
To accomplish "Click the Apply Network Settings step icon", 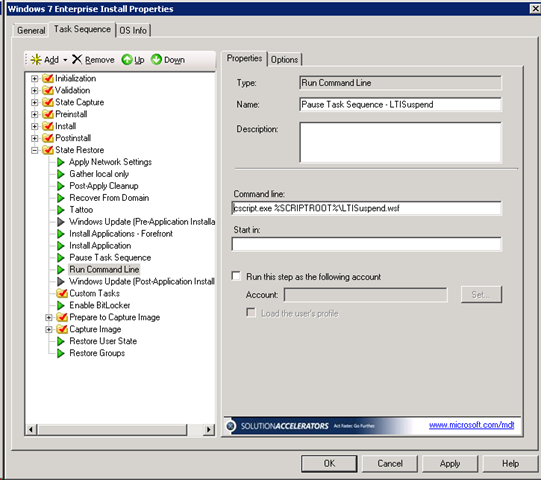I will click(61, 162).
